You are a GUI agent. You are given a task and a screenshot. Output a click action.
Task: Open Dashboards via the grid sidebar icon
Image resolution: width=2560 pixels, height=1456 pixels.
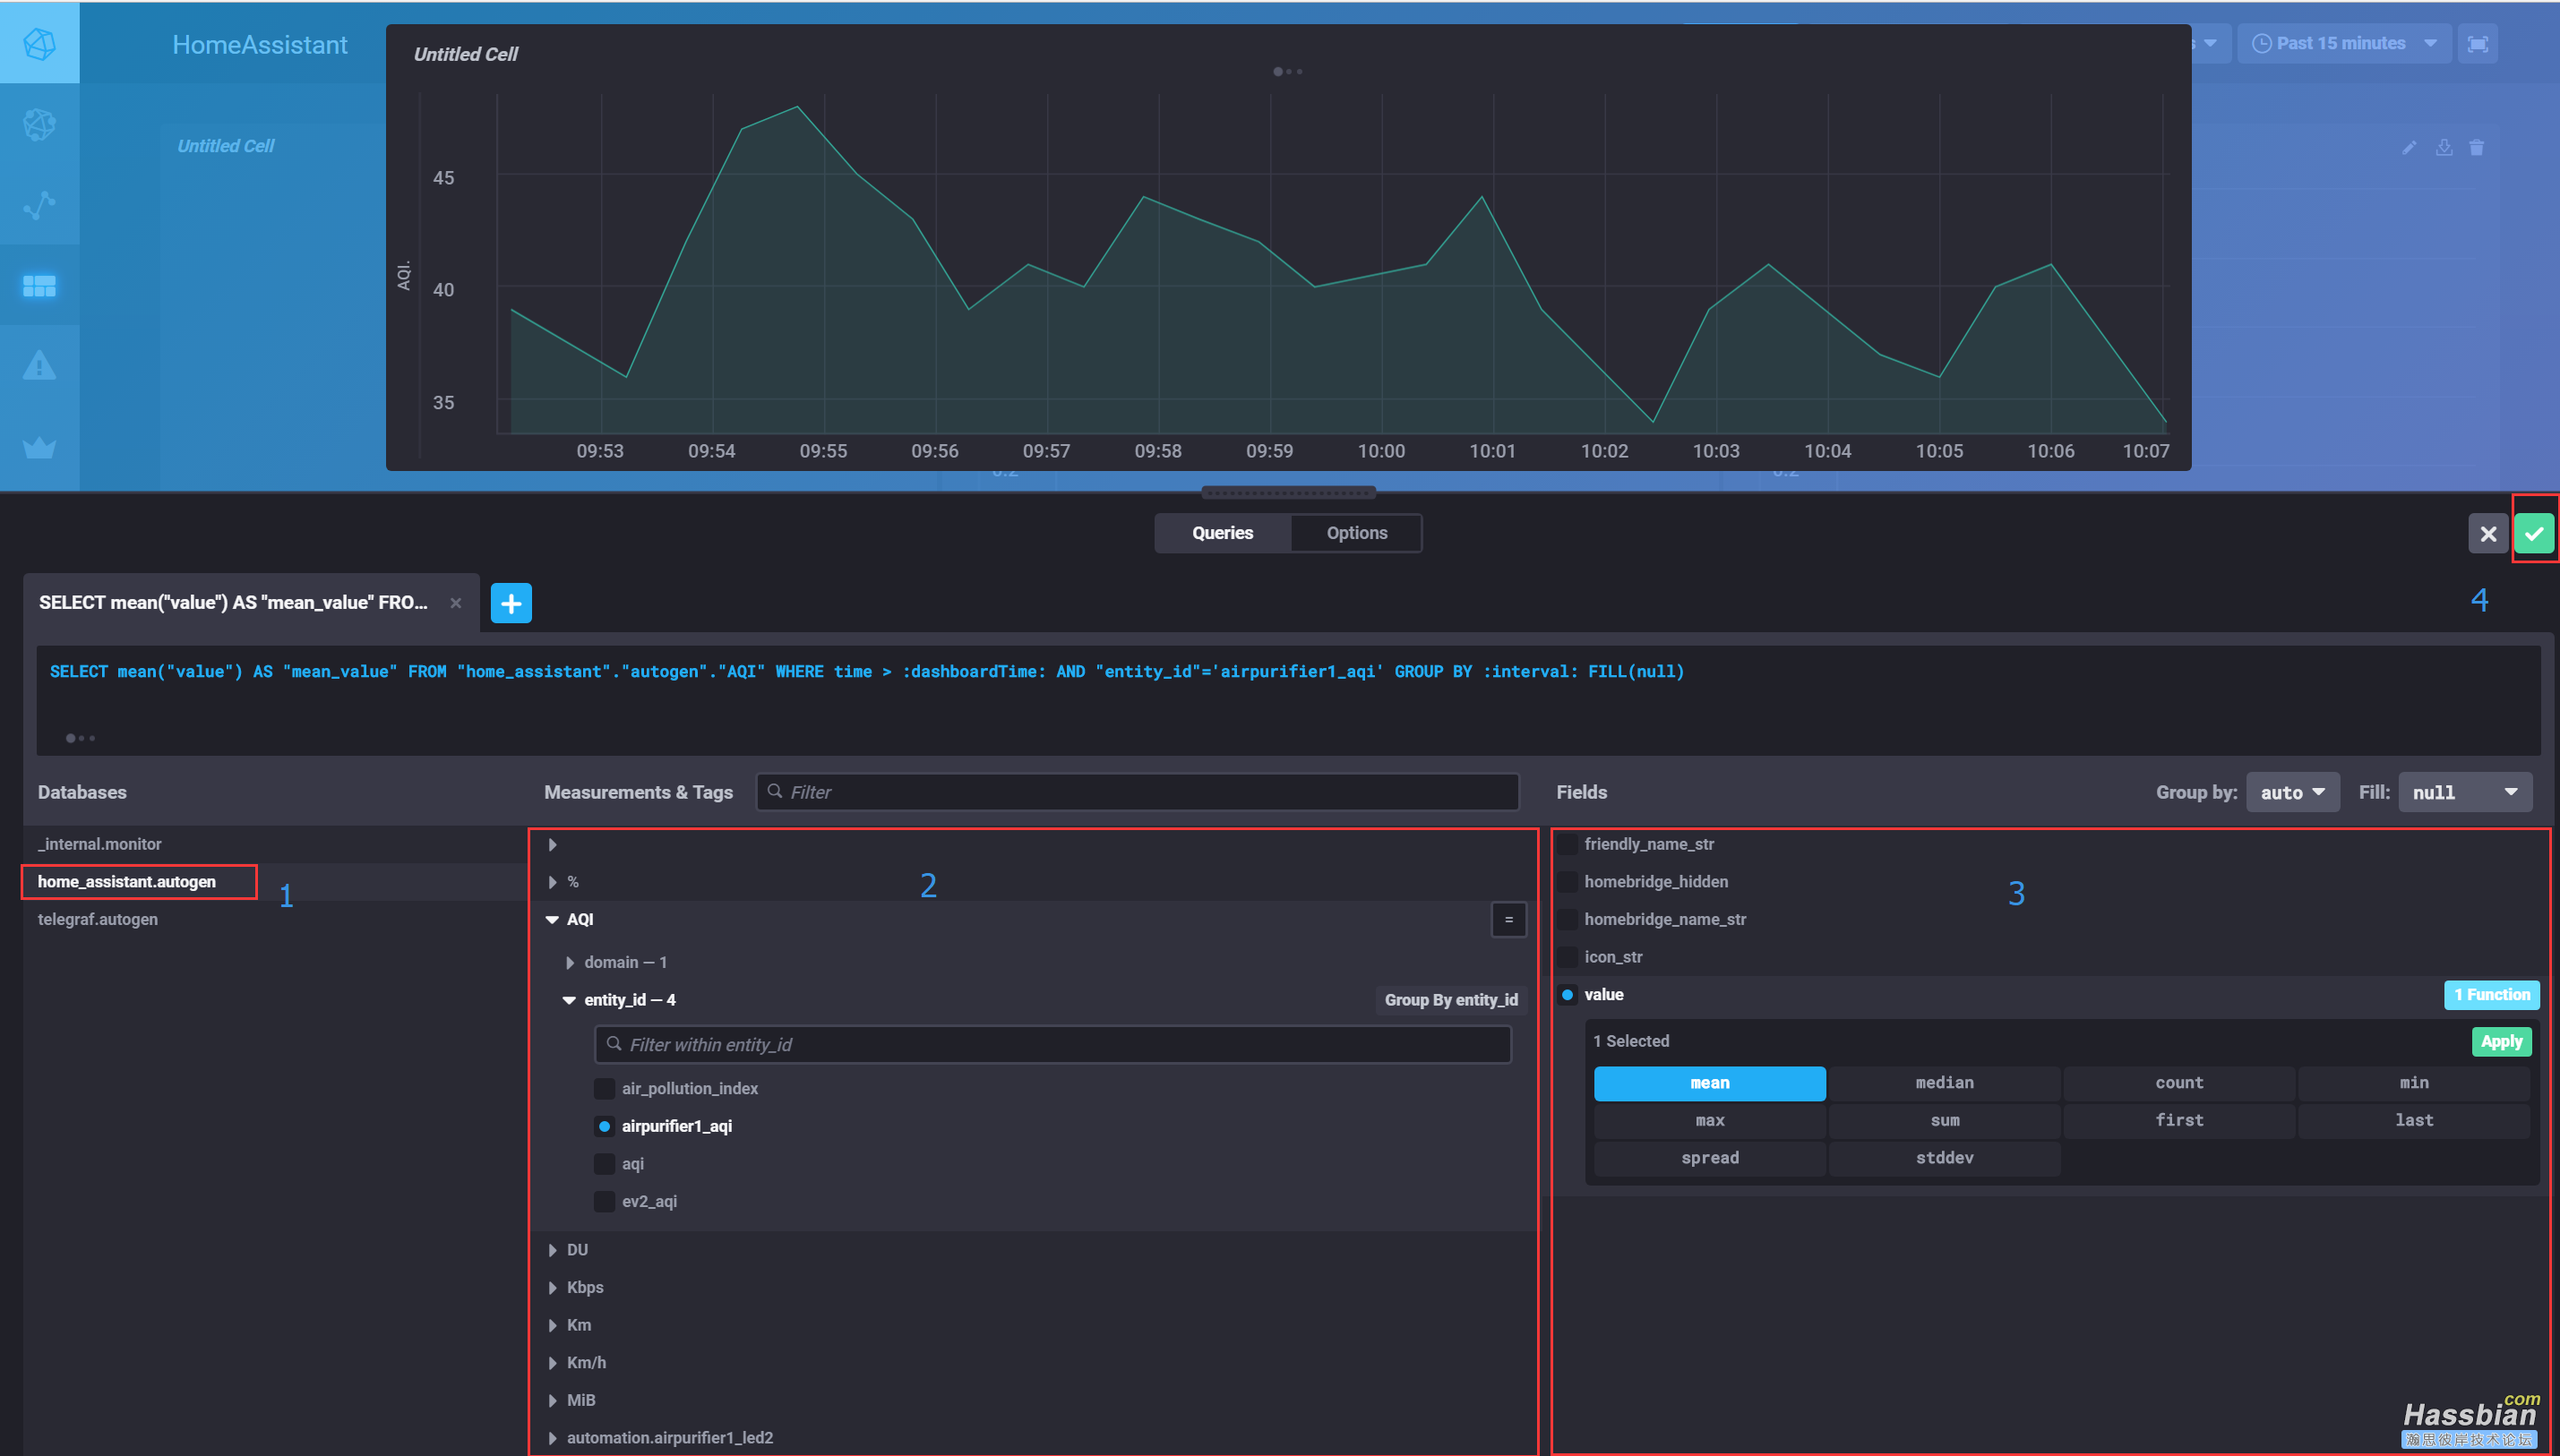point(39,286)
